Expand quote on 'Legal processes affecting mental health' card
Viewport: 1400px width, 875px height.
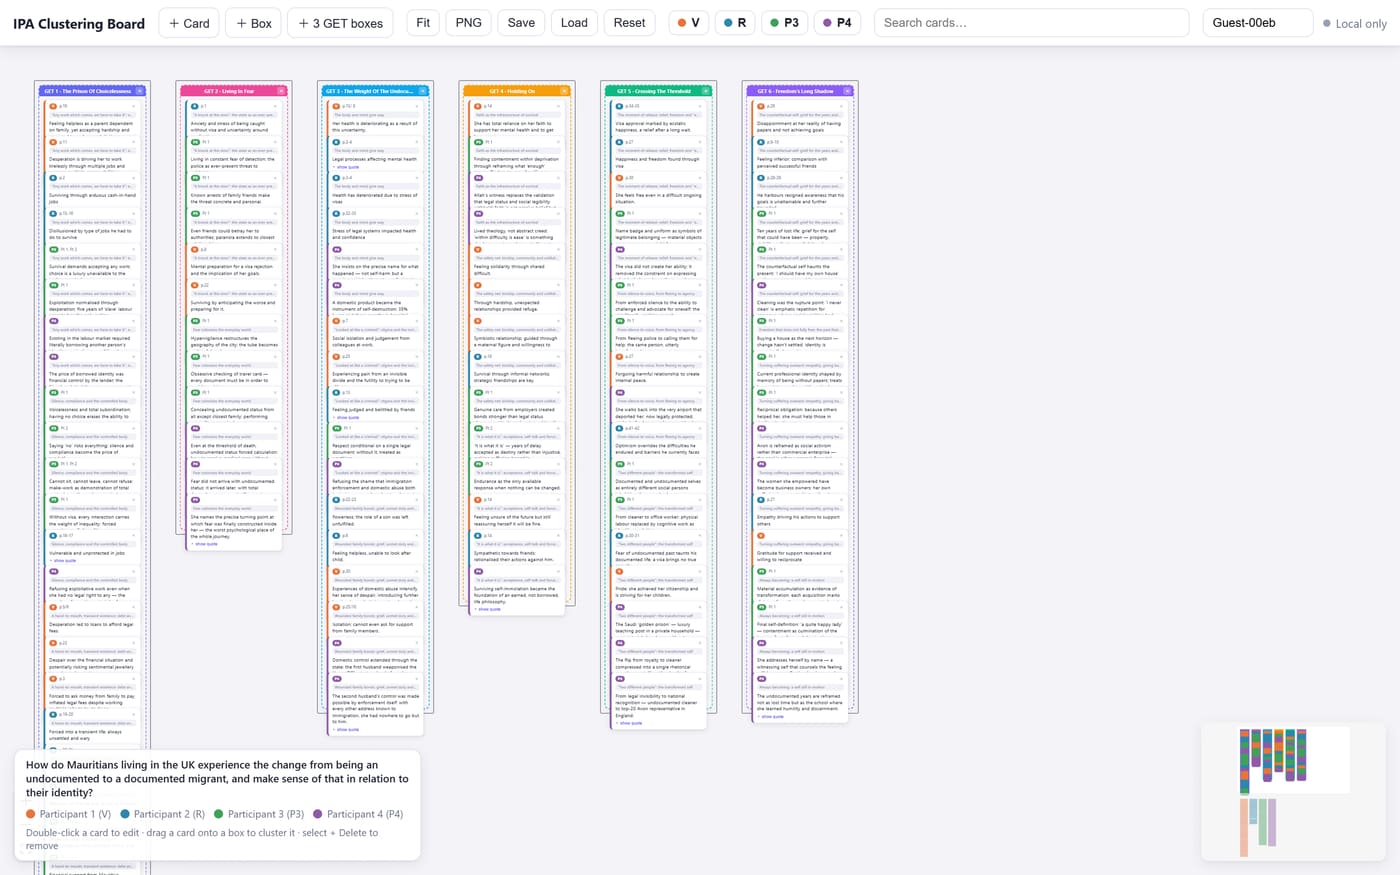(x=345, y=166)
